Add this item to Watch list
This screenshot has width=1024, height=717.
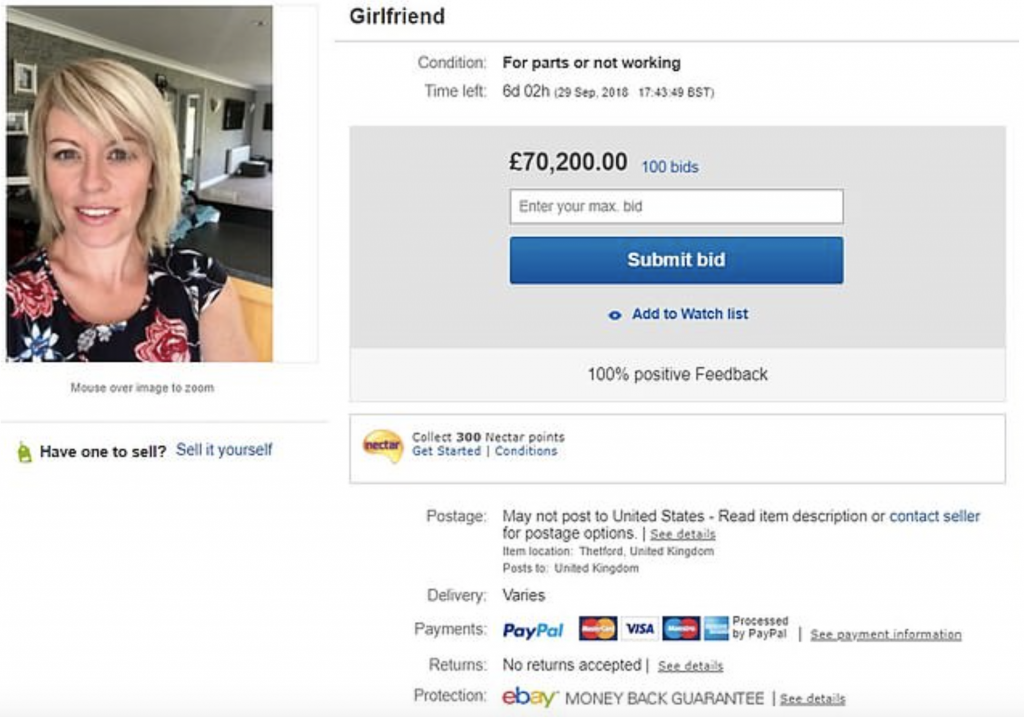pos(688,313)
